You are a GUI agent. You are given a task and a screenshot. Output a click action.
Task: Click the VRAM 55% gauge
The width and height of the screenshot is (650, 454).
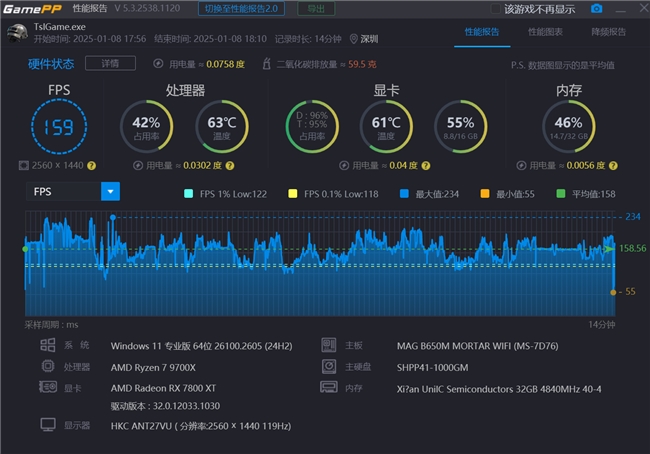coord(461,126)
